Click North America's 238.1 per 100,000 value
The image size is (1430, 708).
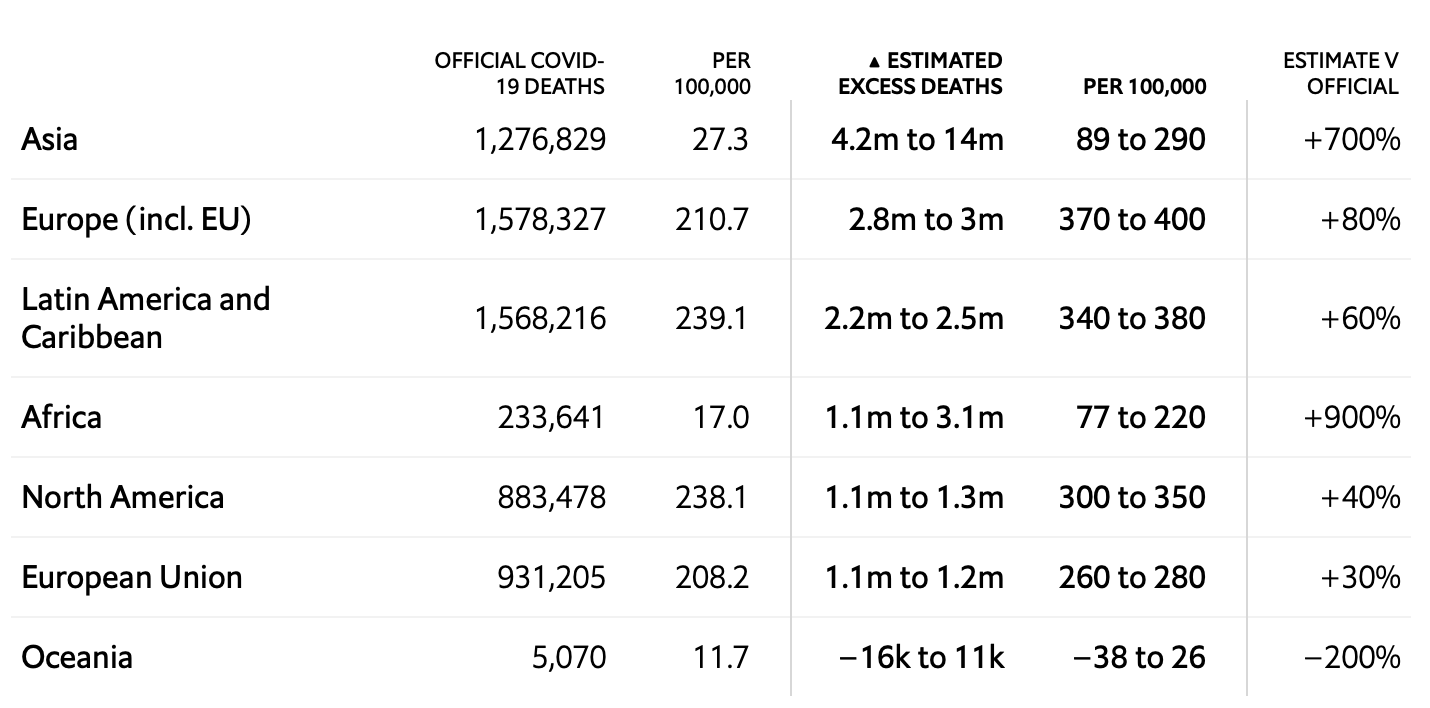[711, 497]
